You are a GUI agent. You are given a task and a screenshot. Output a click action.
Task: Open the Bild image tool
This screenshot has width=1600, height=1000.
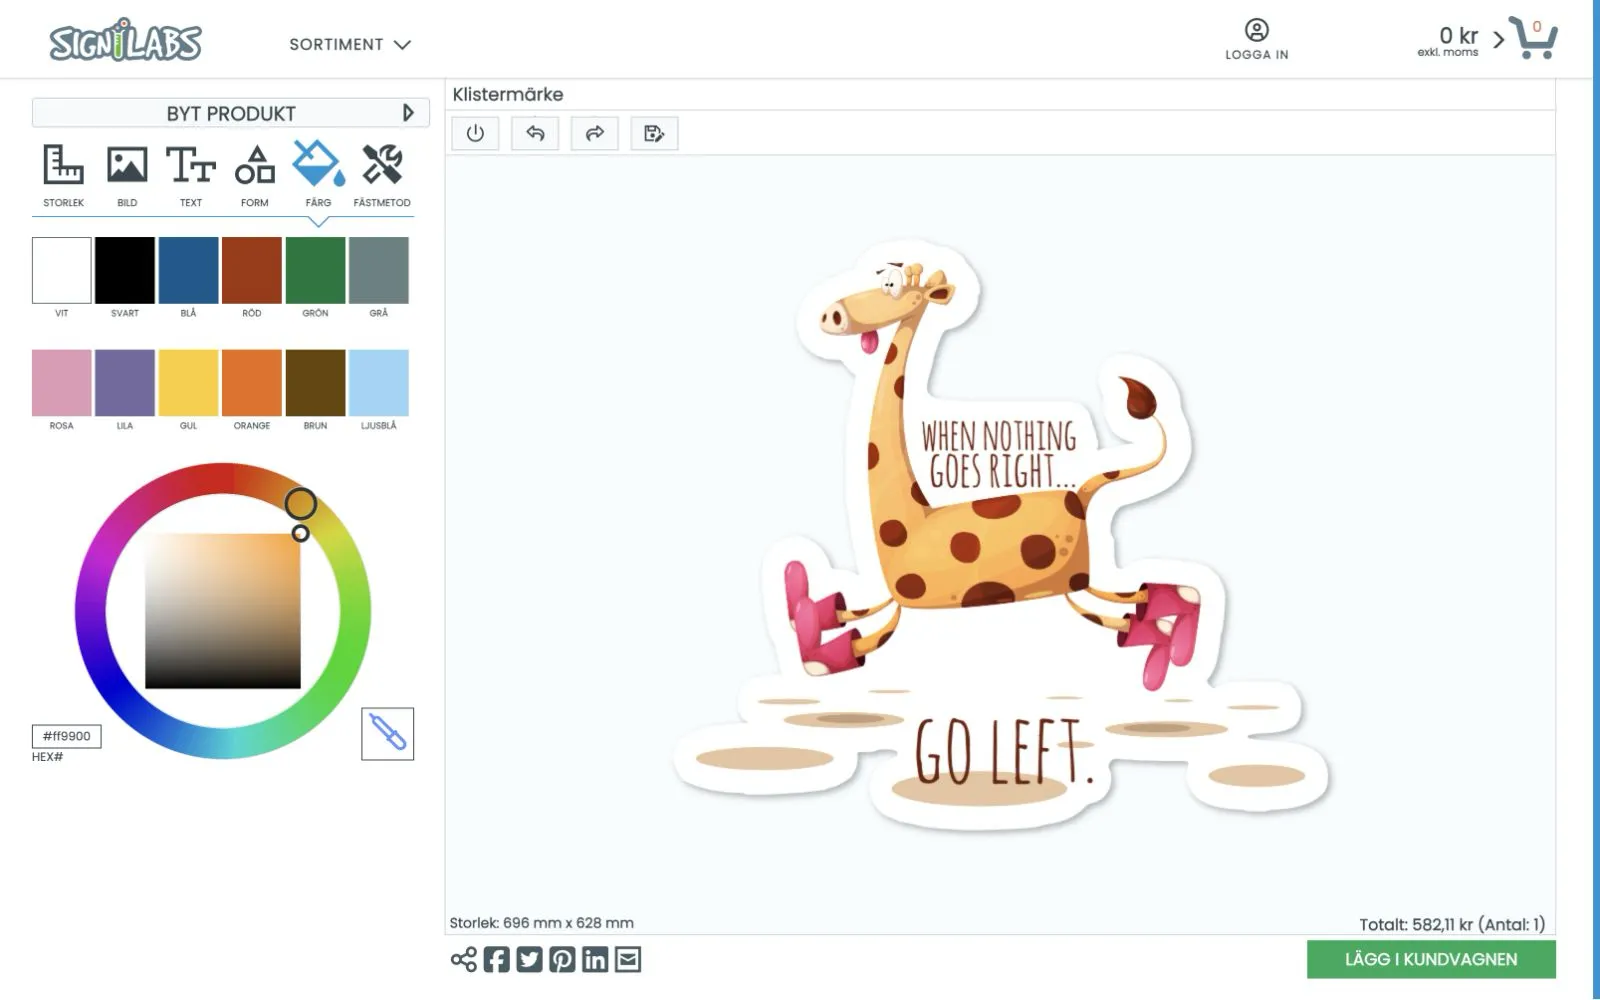(x=127, y=175)
